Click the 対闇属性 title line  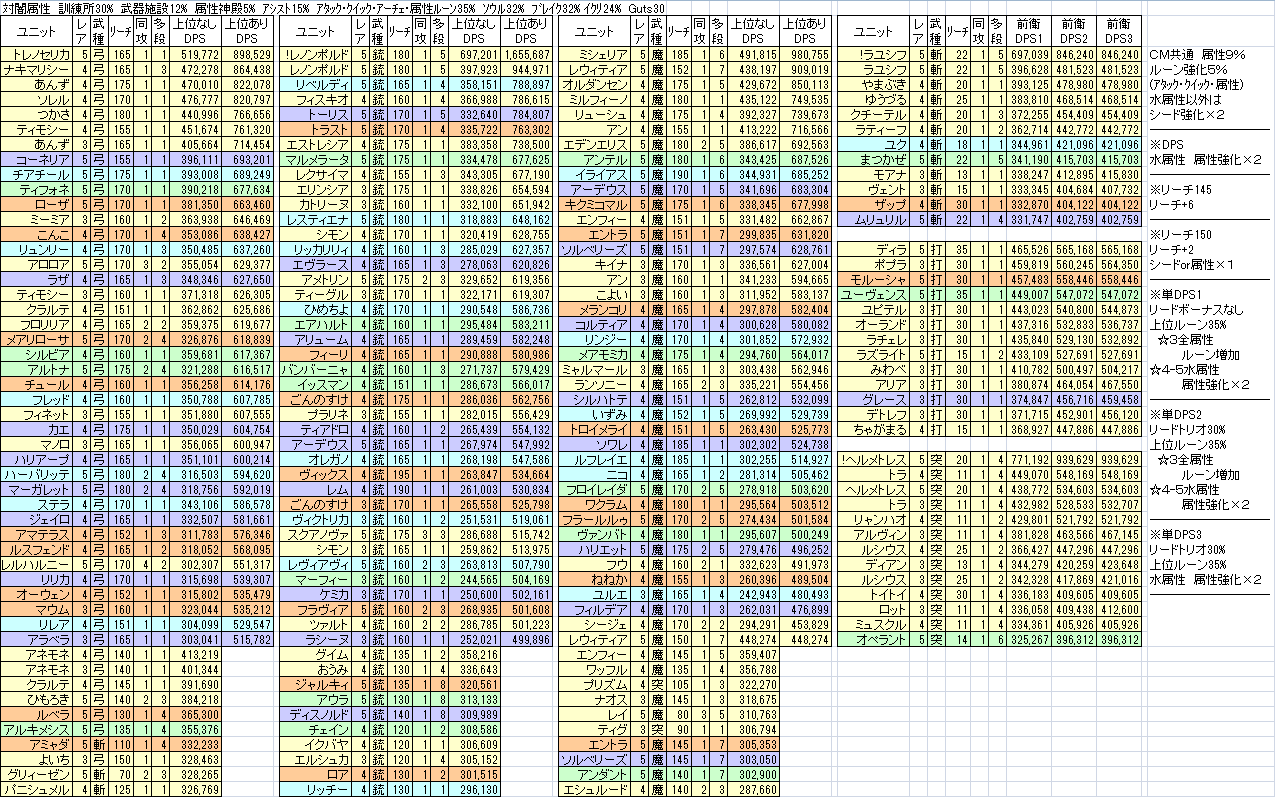click(335, 7)
